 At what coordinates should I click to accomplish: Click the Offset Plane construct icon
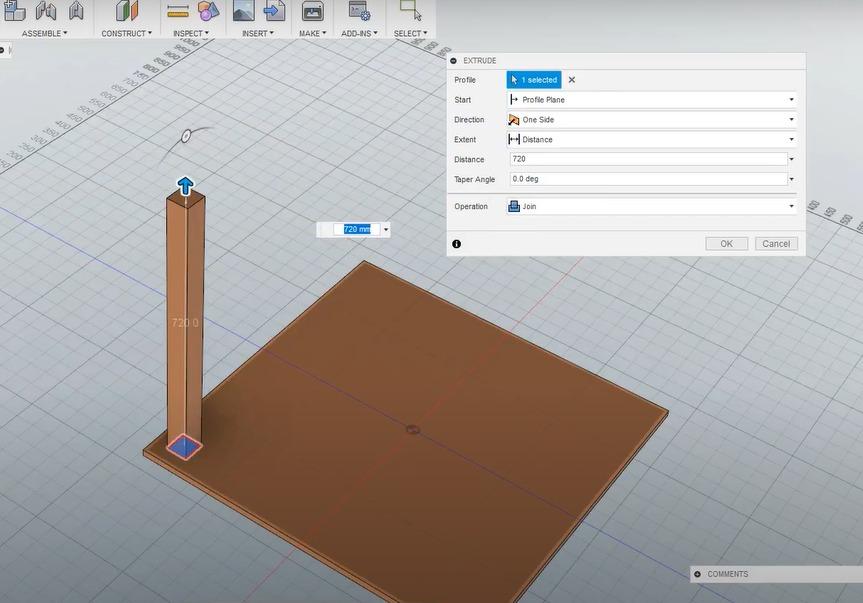coord(127,10)
